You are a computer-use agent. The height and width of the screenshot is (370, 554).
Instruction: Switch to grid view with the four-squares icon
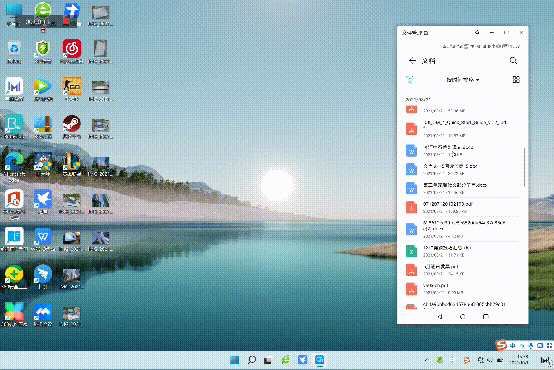coord(516,80)
